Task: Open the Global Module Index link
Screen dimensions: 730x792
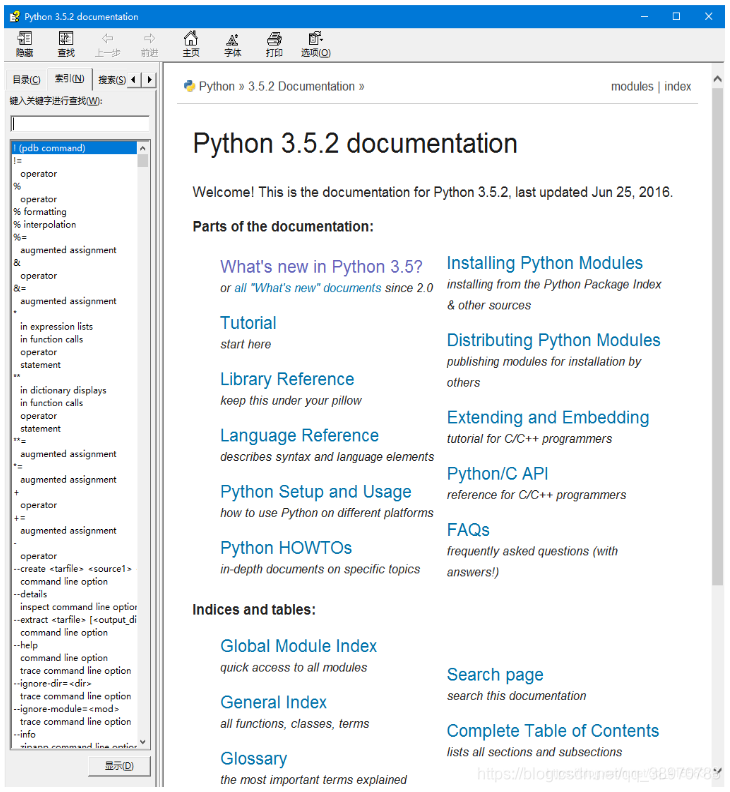Action: point(299,646)
